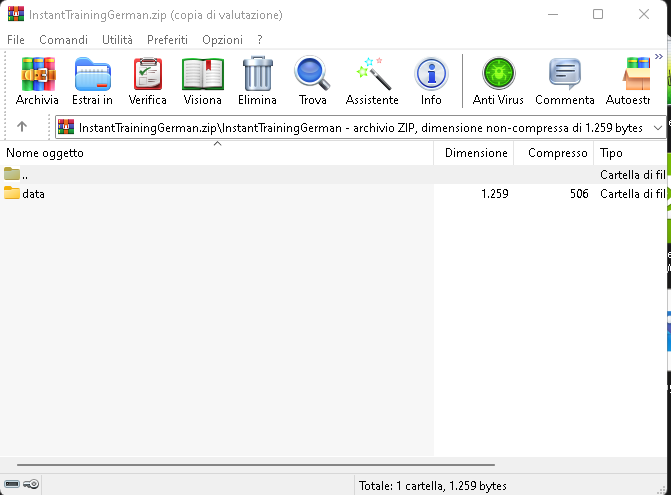Click the Autoestraente toolbar icon
Image resolution: width=671 pixels, height=495 pixels.
coord(628,81)
